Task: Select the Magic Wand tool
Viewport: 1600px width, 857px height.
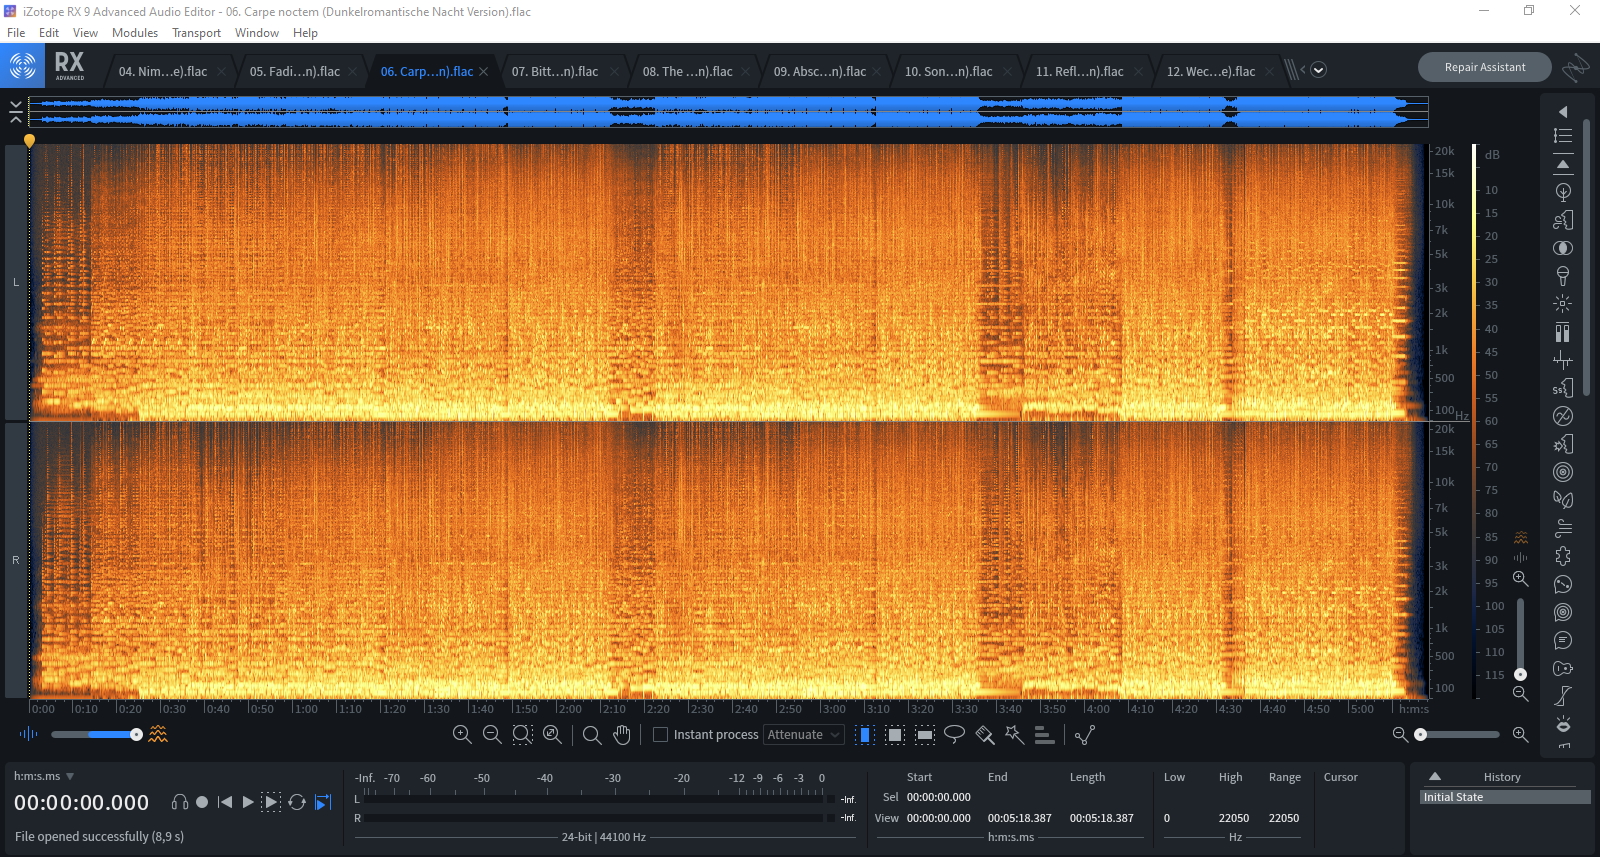Action: [1014, 735]
